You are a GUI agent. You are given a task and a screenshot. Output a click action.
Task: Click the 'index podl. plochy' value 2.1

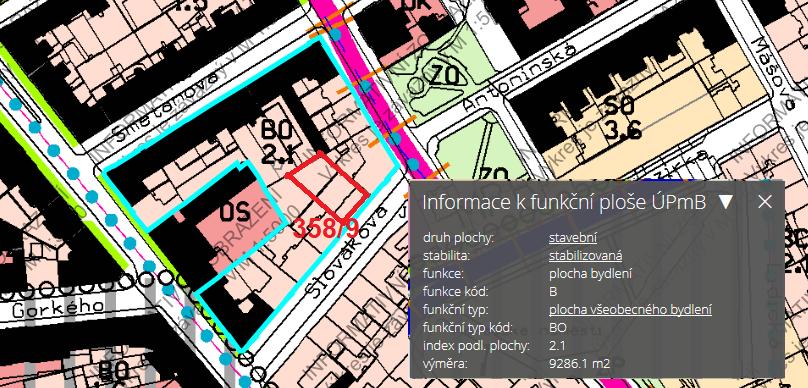coord(557,346)
